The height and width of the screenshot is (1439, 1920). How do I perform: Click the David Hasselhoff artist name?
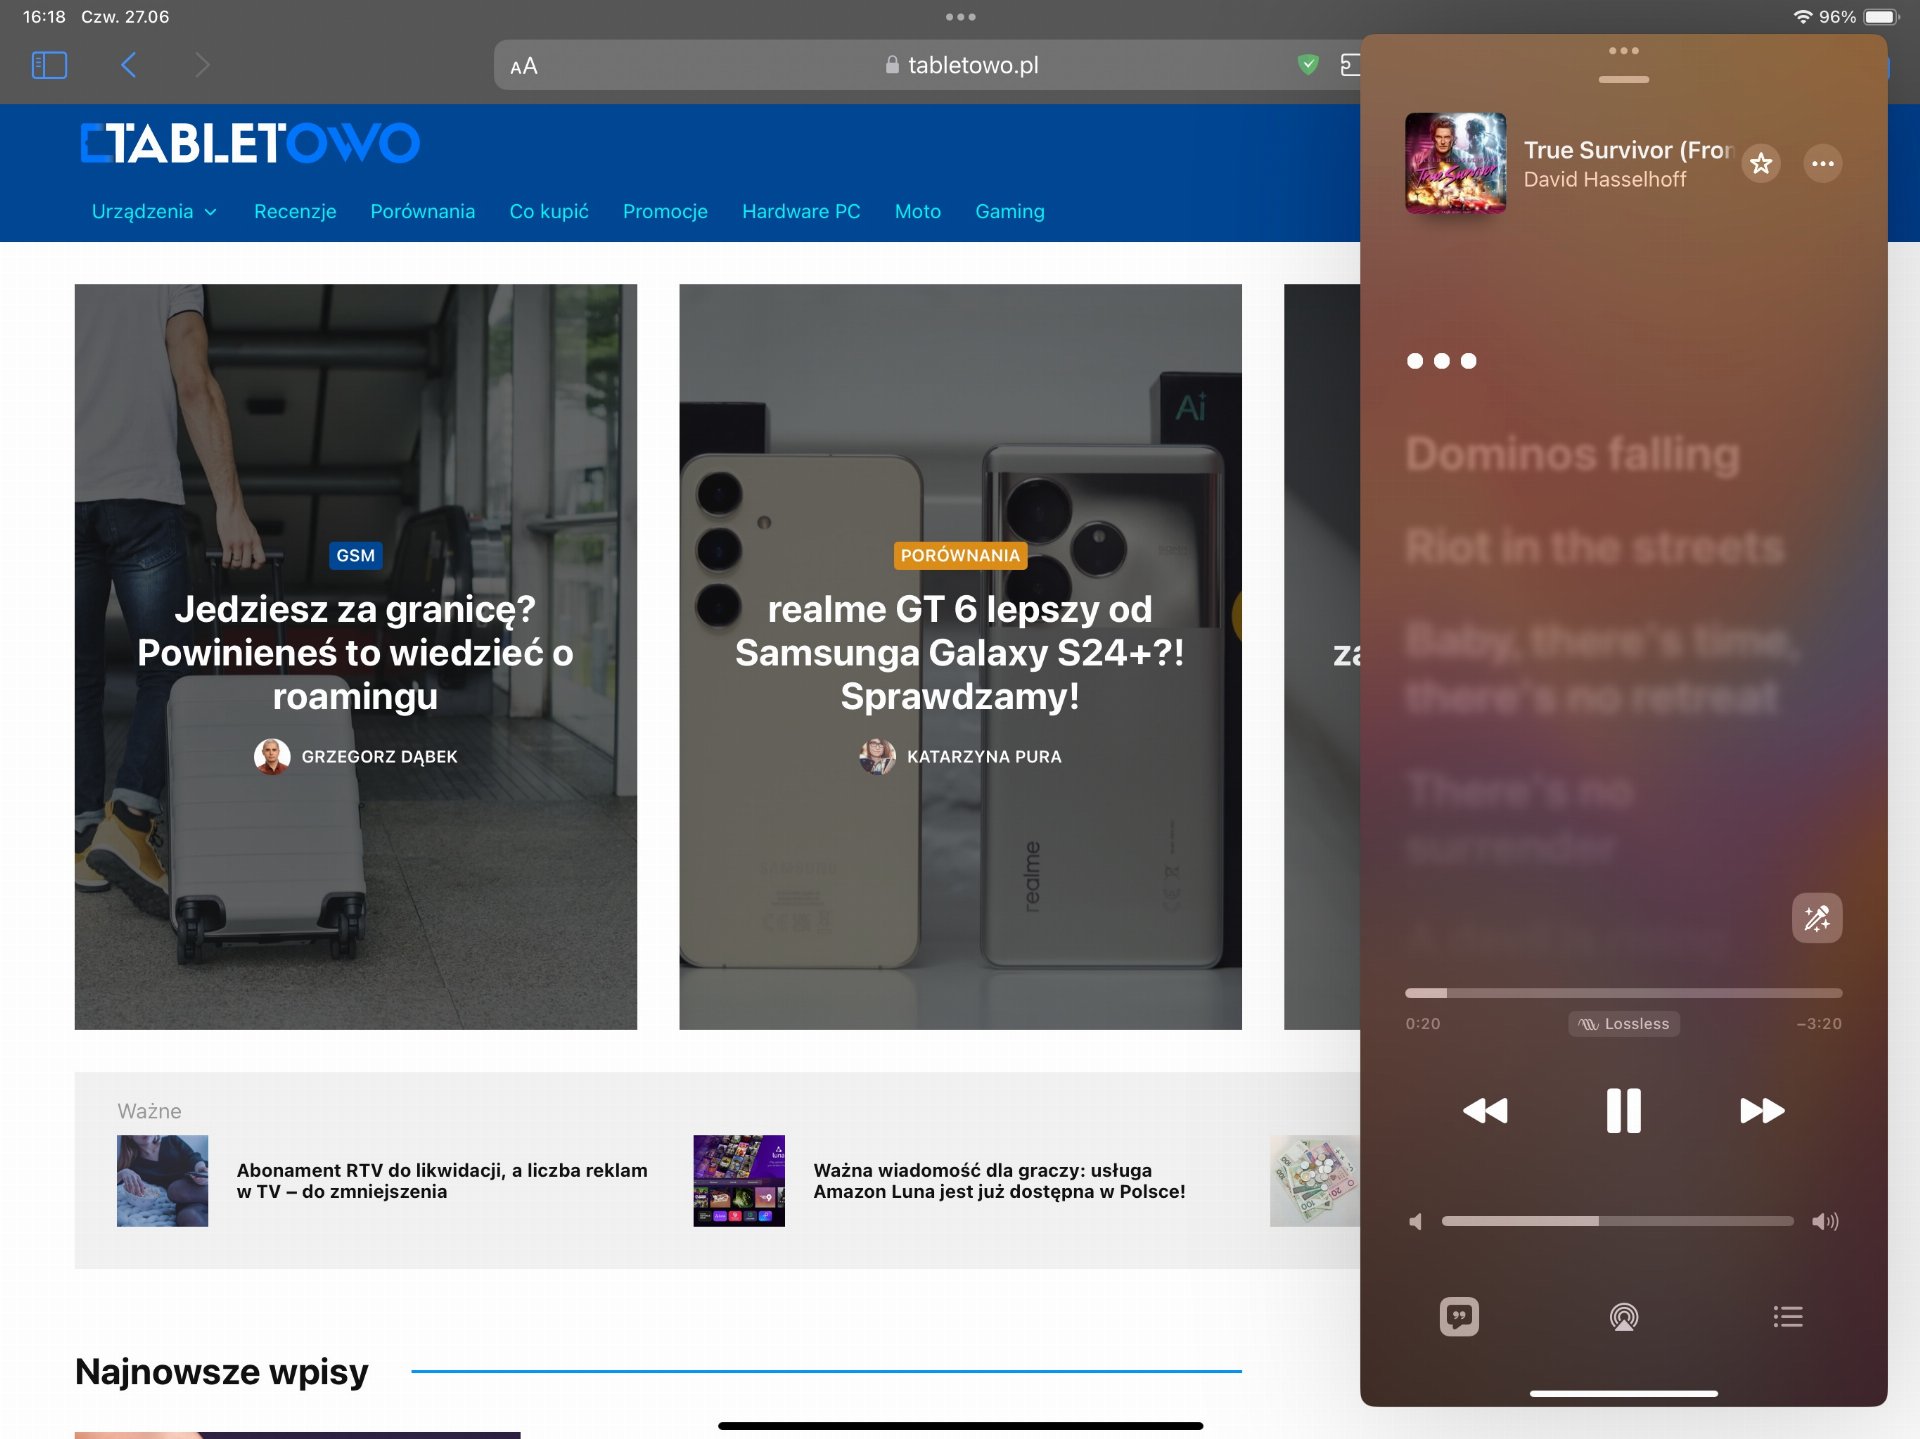(1604, 179)
